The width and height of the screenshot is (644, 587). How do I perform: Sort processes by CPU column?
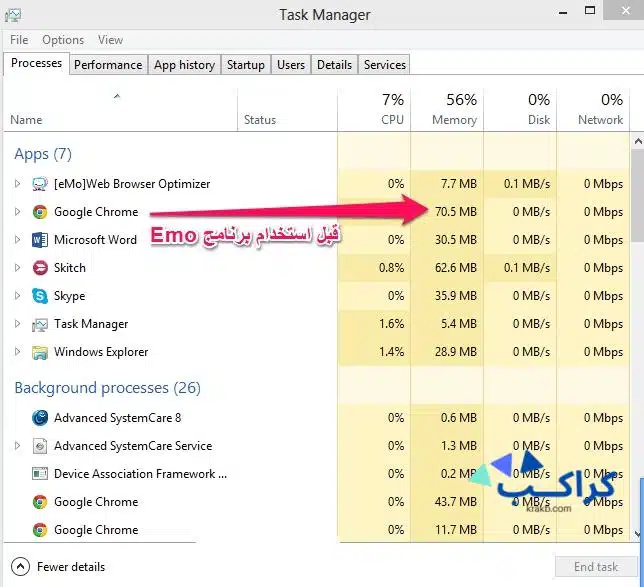[374, 110]
